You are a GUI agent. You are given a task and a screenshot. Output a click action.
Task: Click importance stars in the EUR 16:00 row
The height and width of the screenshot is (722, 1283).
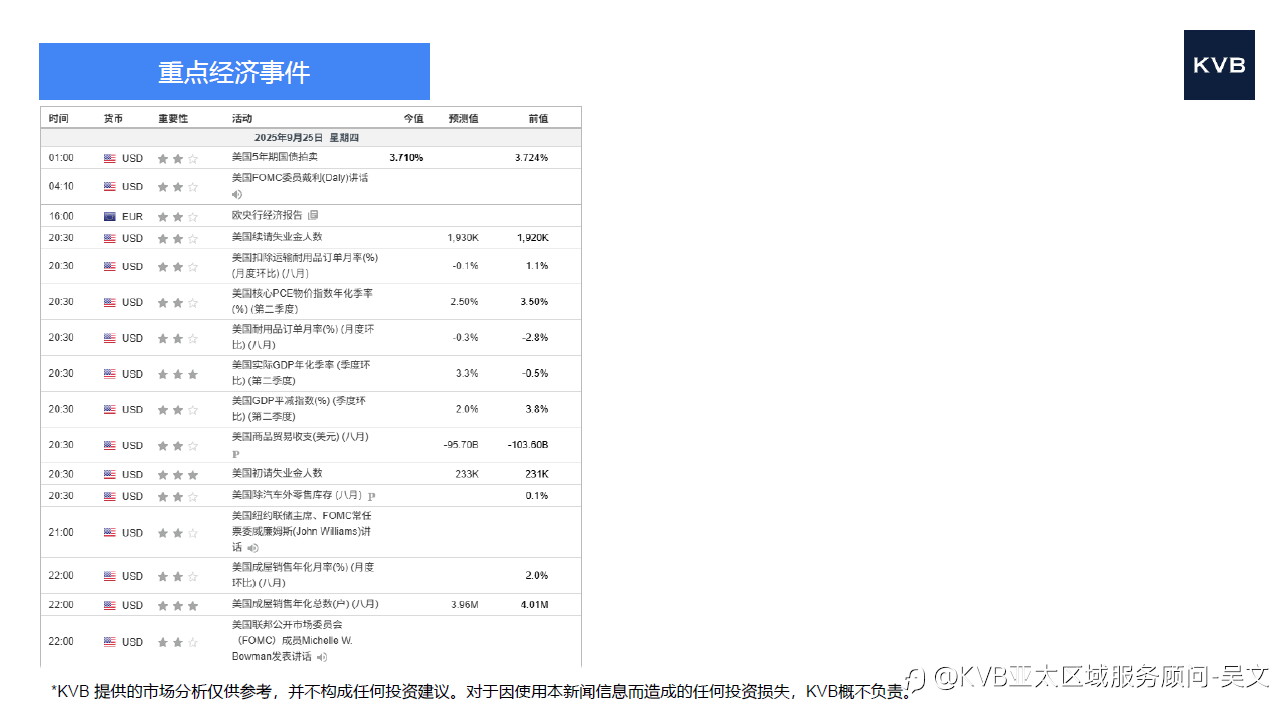[x=178, y=216]
